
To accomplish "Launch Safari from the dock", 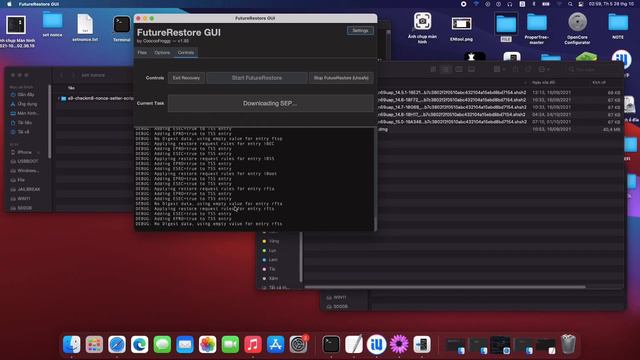I will click(x=117, y=344).
